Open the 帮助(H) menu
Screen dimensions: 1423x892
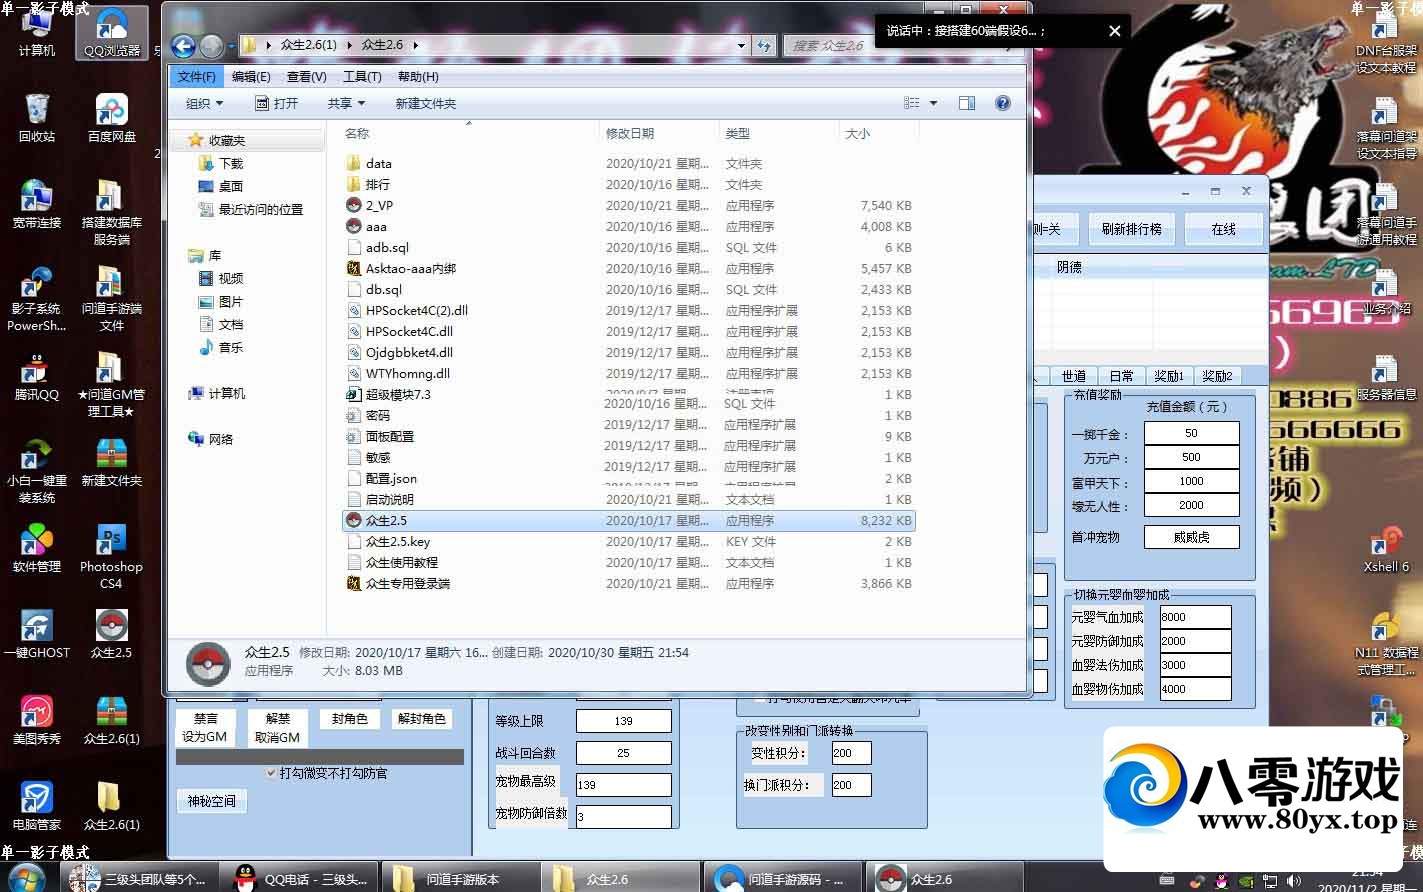tap(418, 76)
